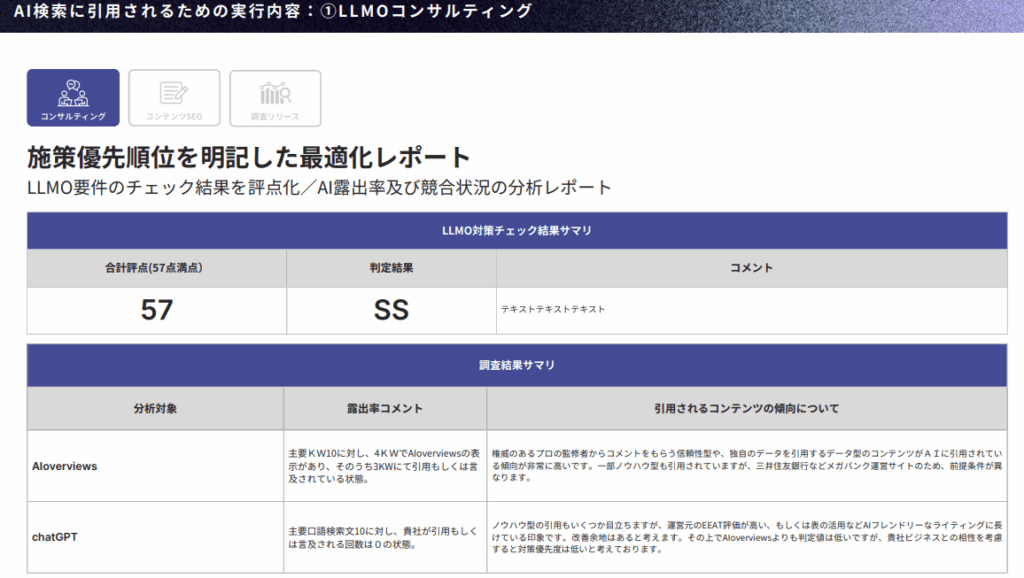
Task: Click the heading 施策優先順位を明記した最適化レポート
Action: coord(248,157)
